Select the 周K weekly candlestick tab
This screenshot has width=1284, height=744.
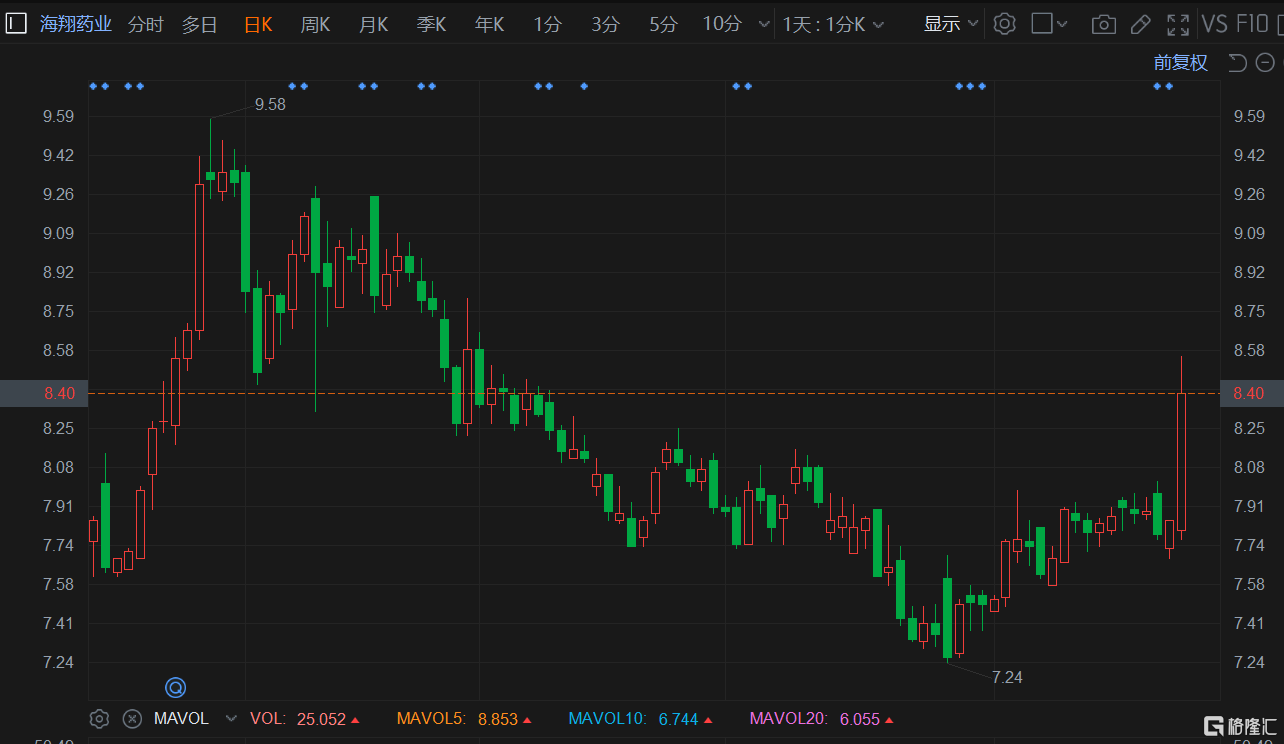click(316, 24)
